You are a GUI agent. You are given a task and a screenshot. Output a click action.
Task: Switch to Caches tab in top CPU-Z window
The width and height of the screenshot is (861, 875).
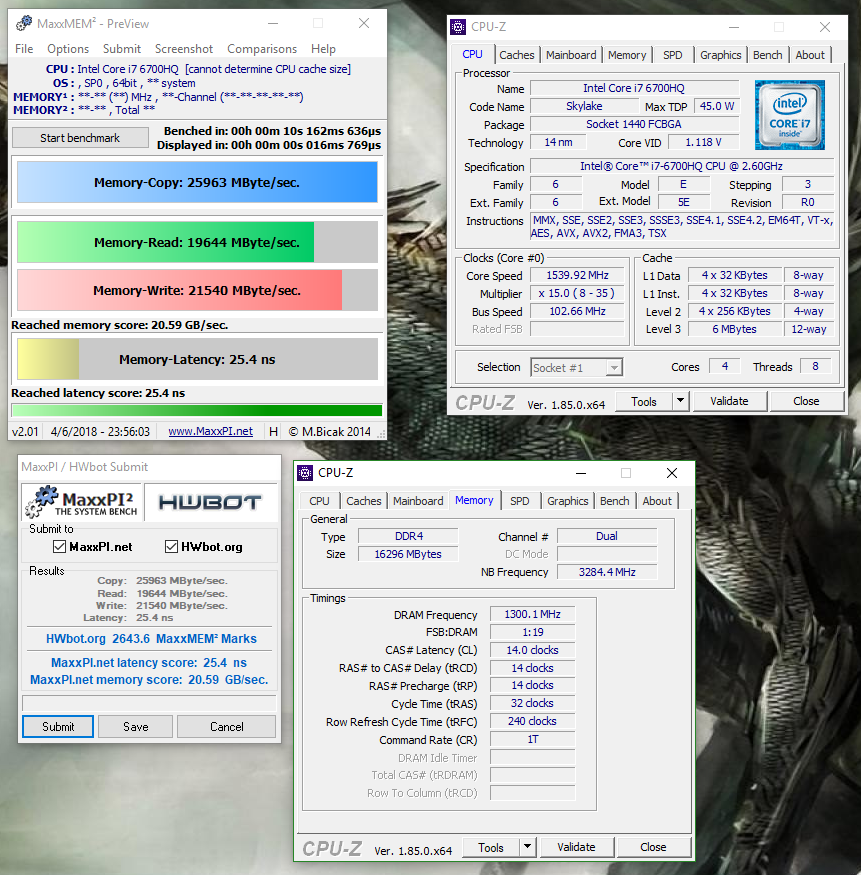tap(517, 55)
